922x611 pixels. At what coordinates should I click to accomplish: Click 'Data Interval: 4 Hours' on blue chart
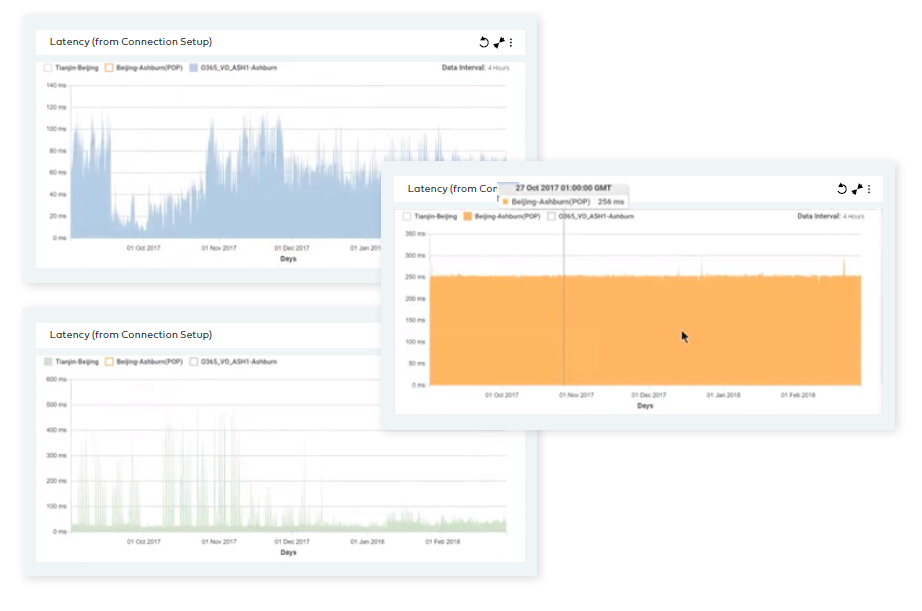pyautogui.click(x=476, y=68)
